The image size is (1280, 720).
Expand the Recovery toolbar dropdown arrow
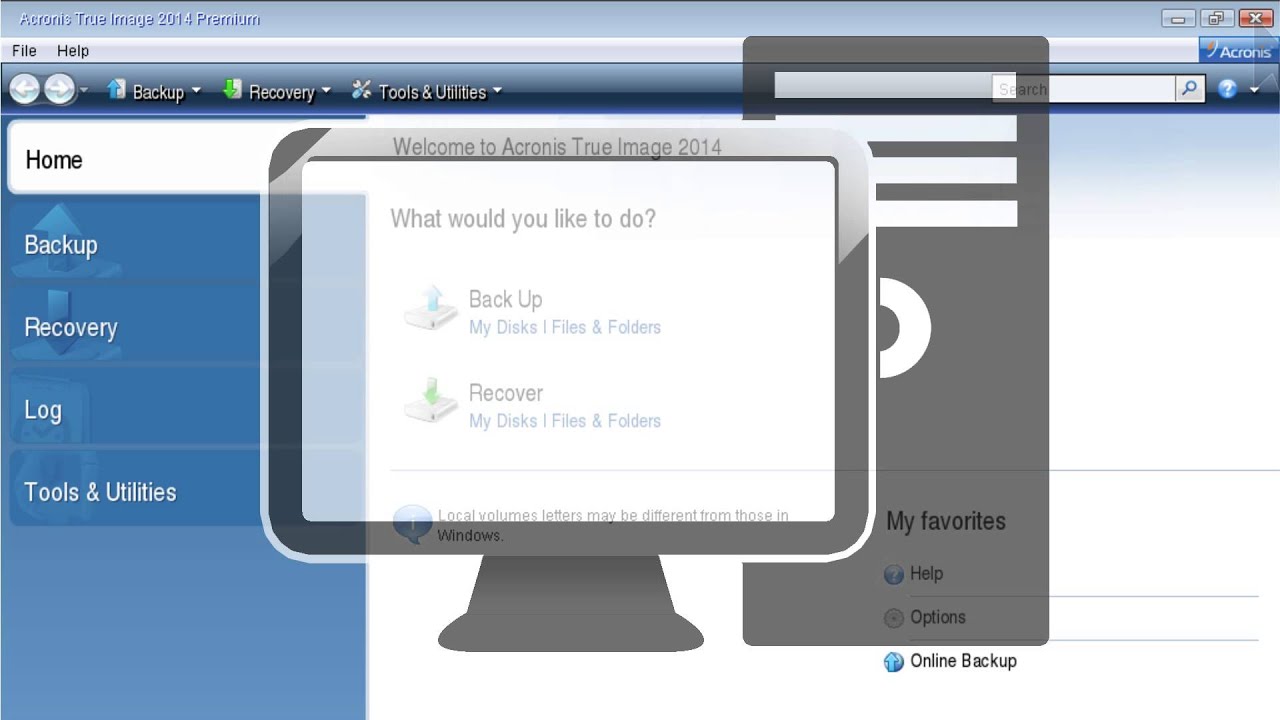[325, 91]
